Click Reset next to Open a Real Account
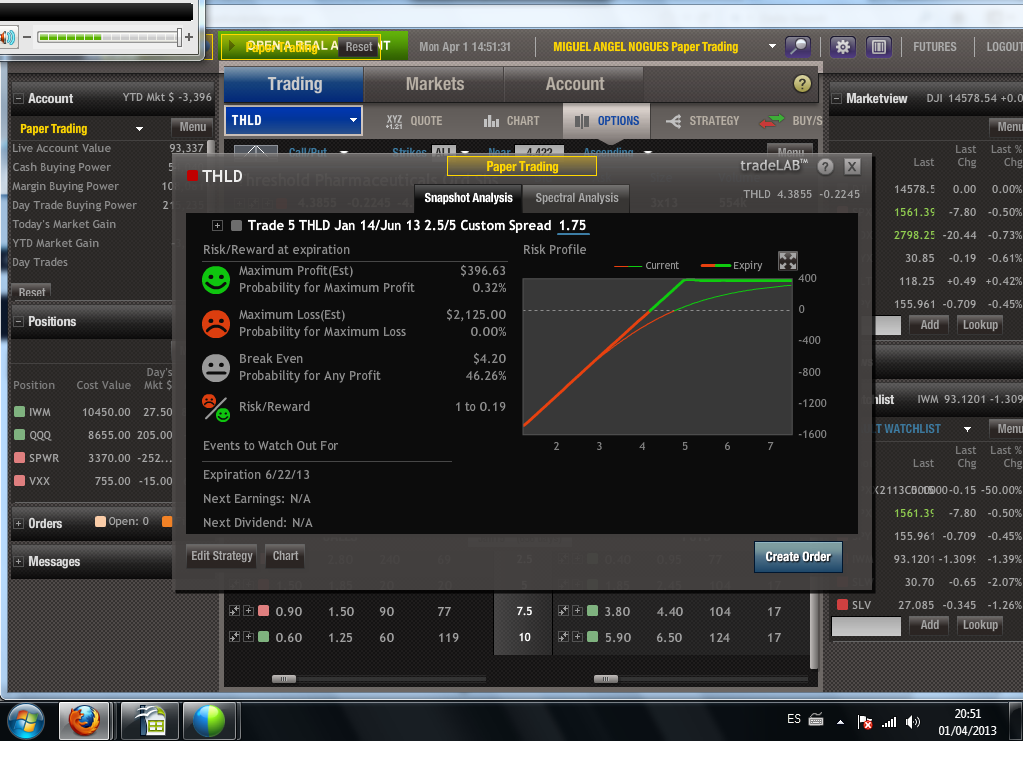 click(x=359, y=46)
